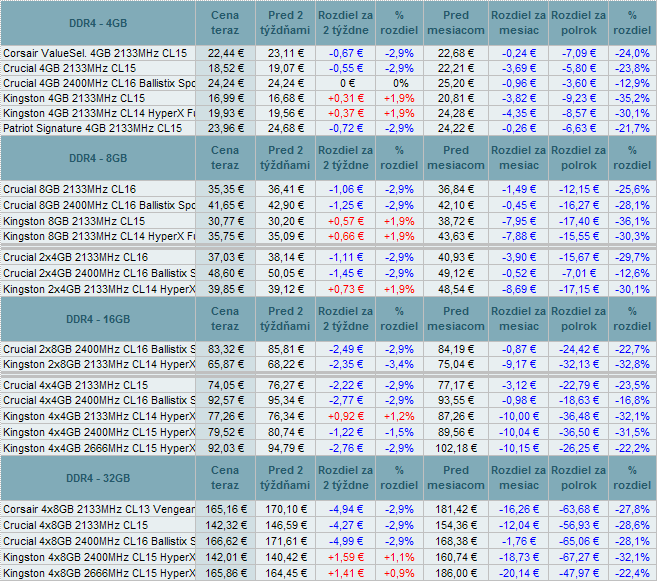
Task: Click the '-63,68 €' half-year difference cell
Action: coord(579,509)
